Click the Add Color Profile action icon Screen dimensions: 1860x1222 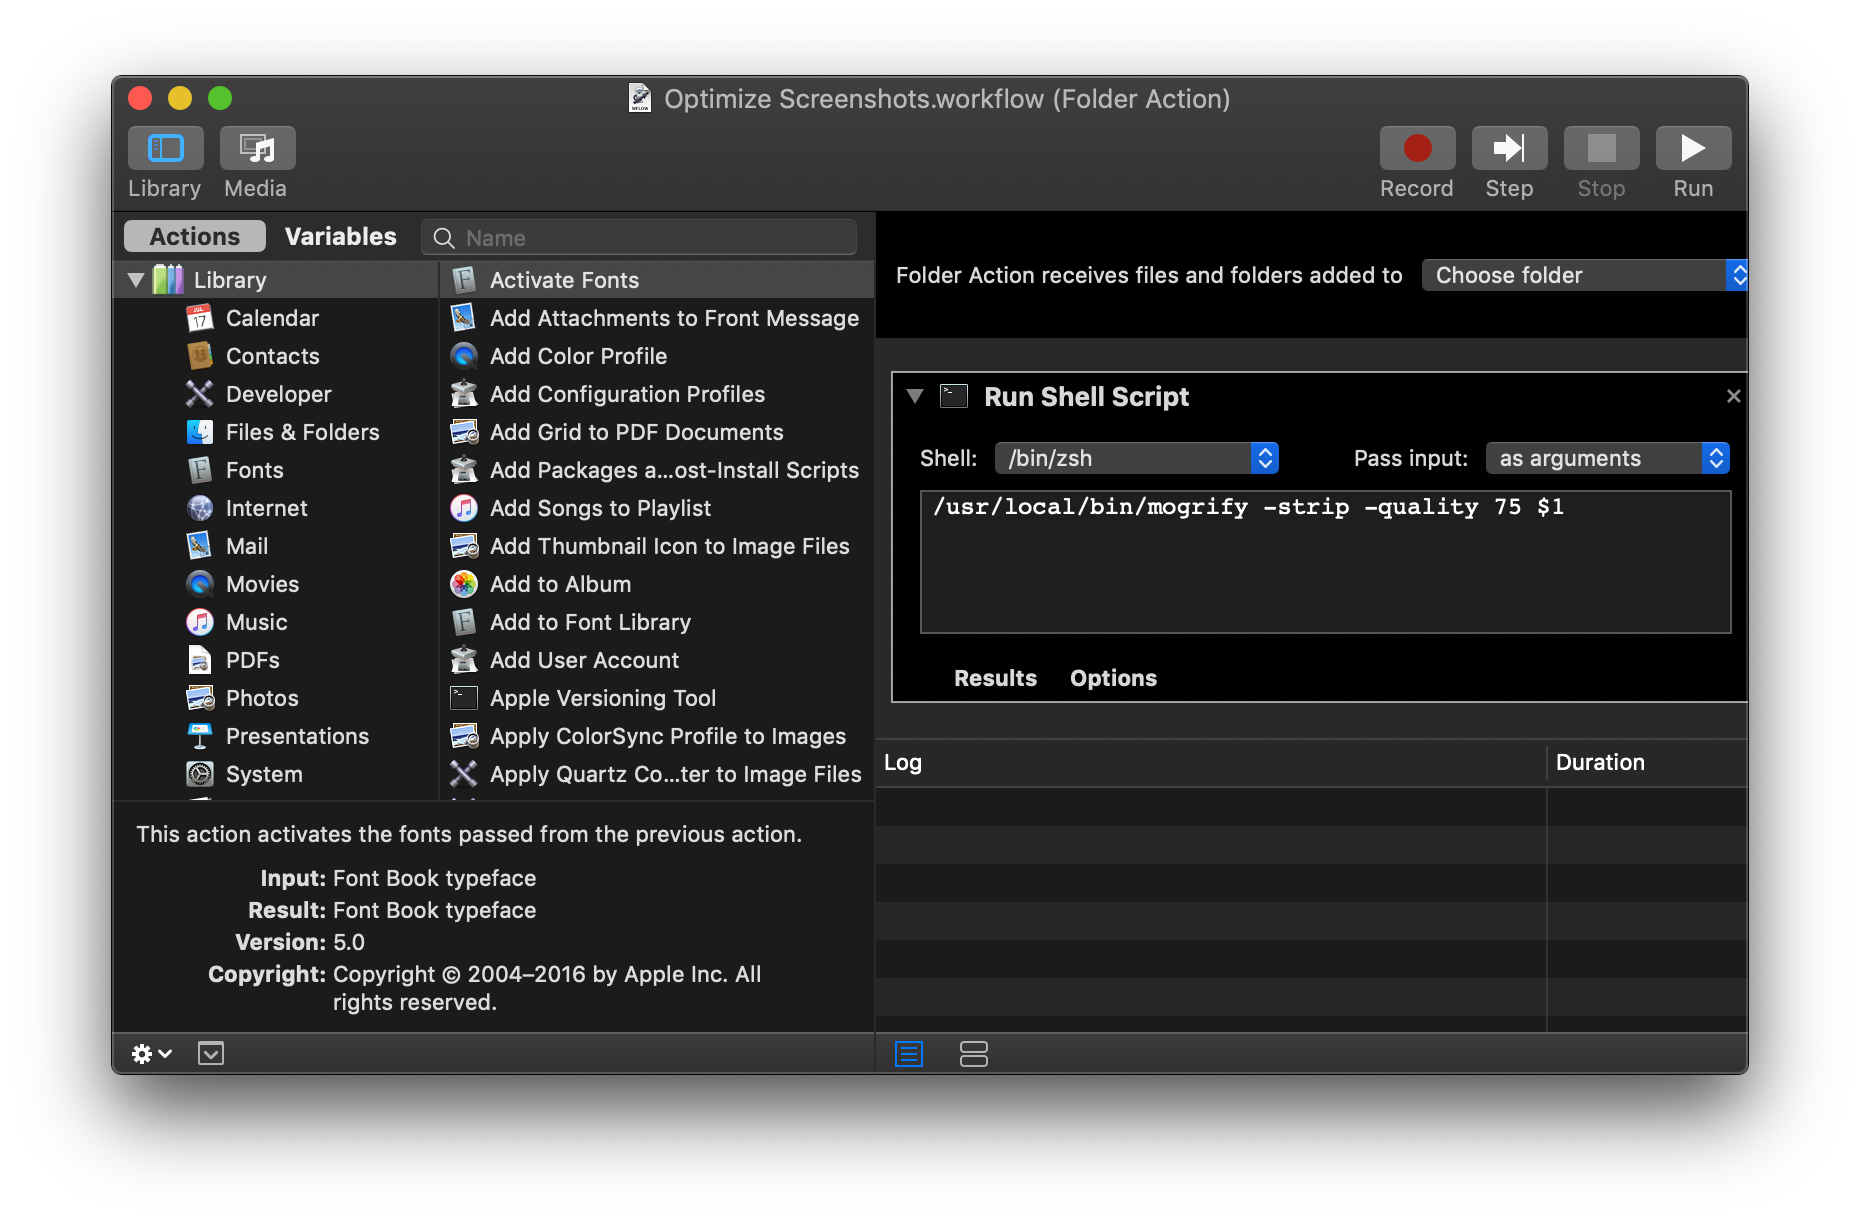[x=464, y=356]
